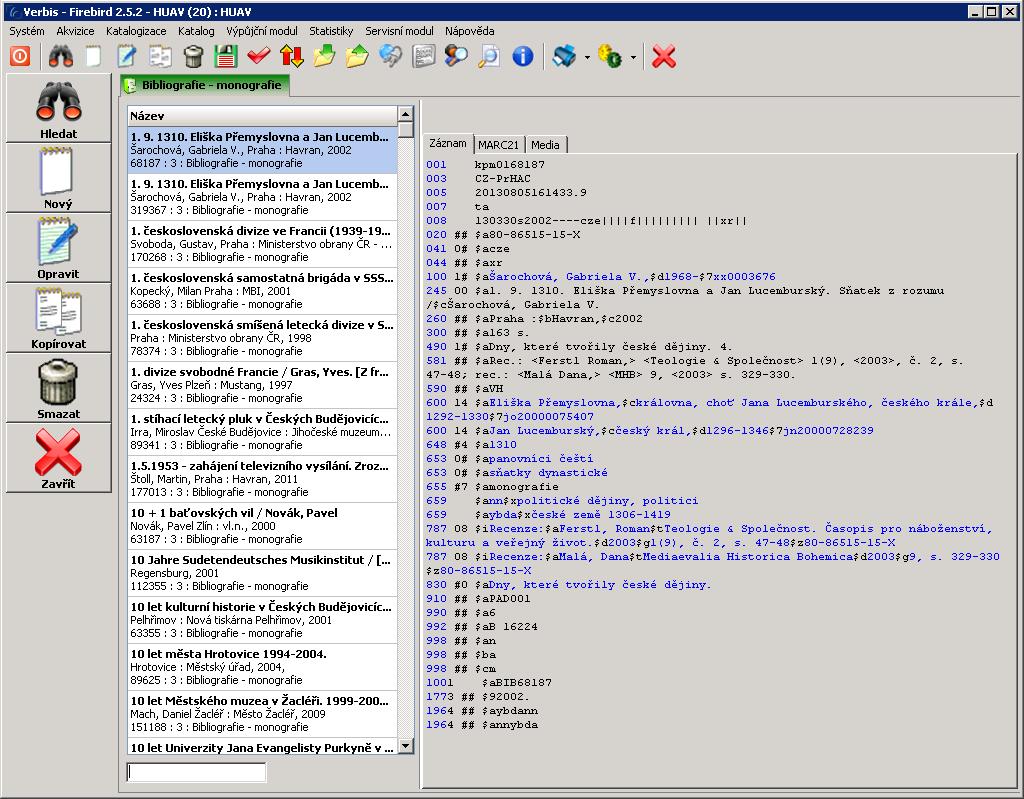Select record 10 let Městského muzea v Žacléři

(x=262, y=715)
